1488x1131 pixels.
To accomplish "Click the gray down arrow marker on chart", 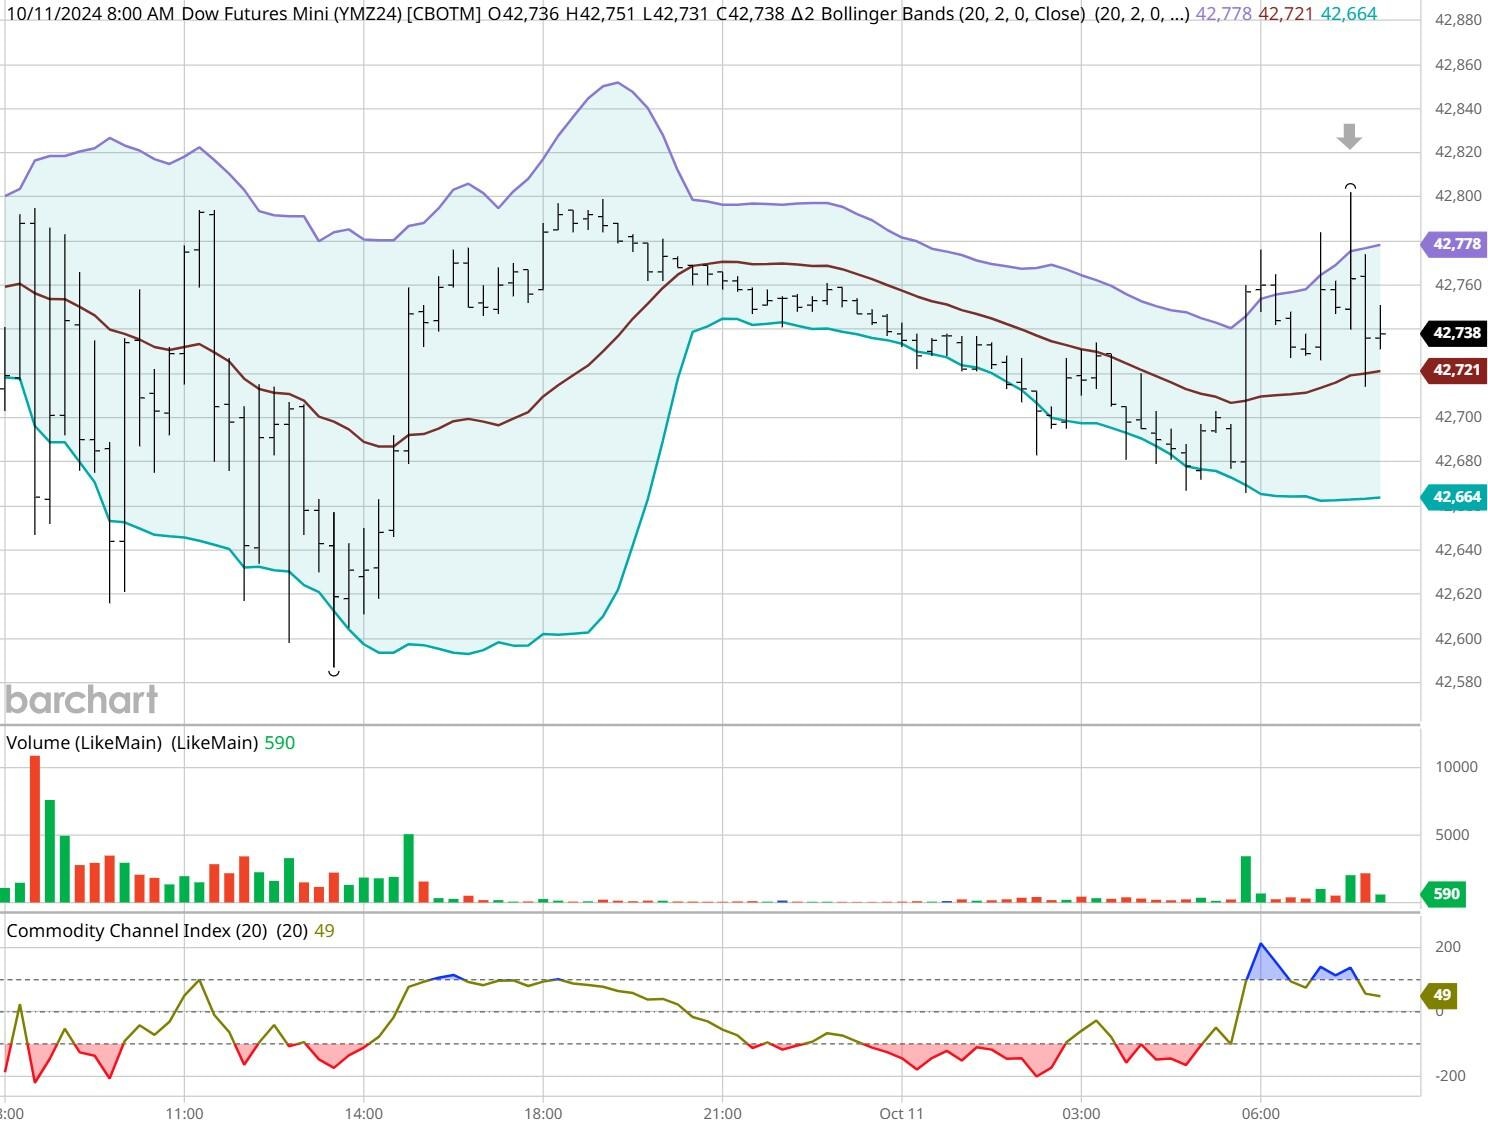I will click(x=1349, y=137).
